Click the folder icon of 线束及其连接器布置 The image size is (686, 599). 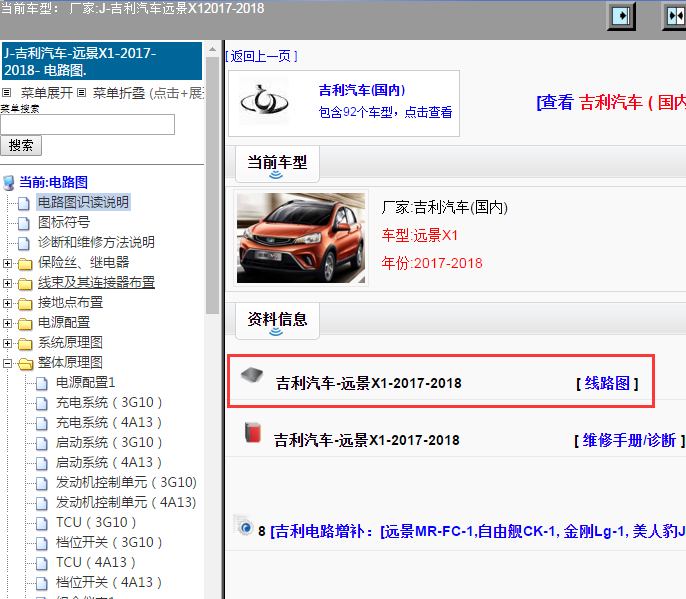pos(25,284)
